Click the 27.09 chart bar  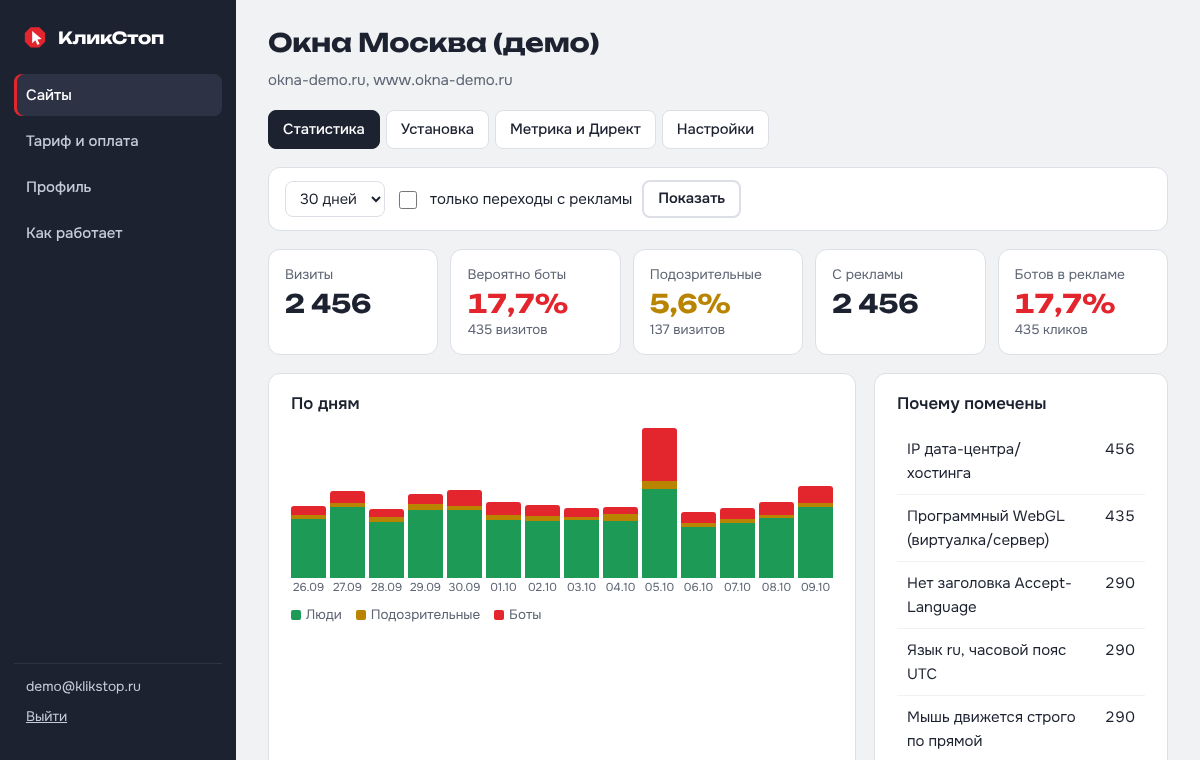(x=347, y=534)
